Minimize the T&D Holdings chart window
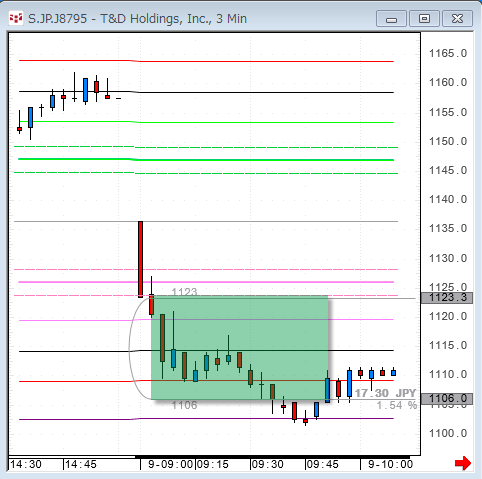 pyautogui.click(x=391, y=19)
